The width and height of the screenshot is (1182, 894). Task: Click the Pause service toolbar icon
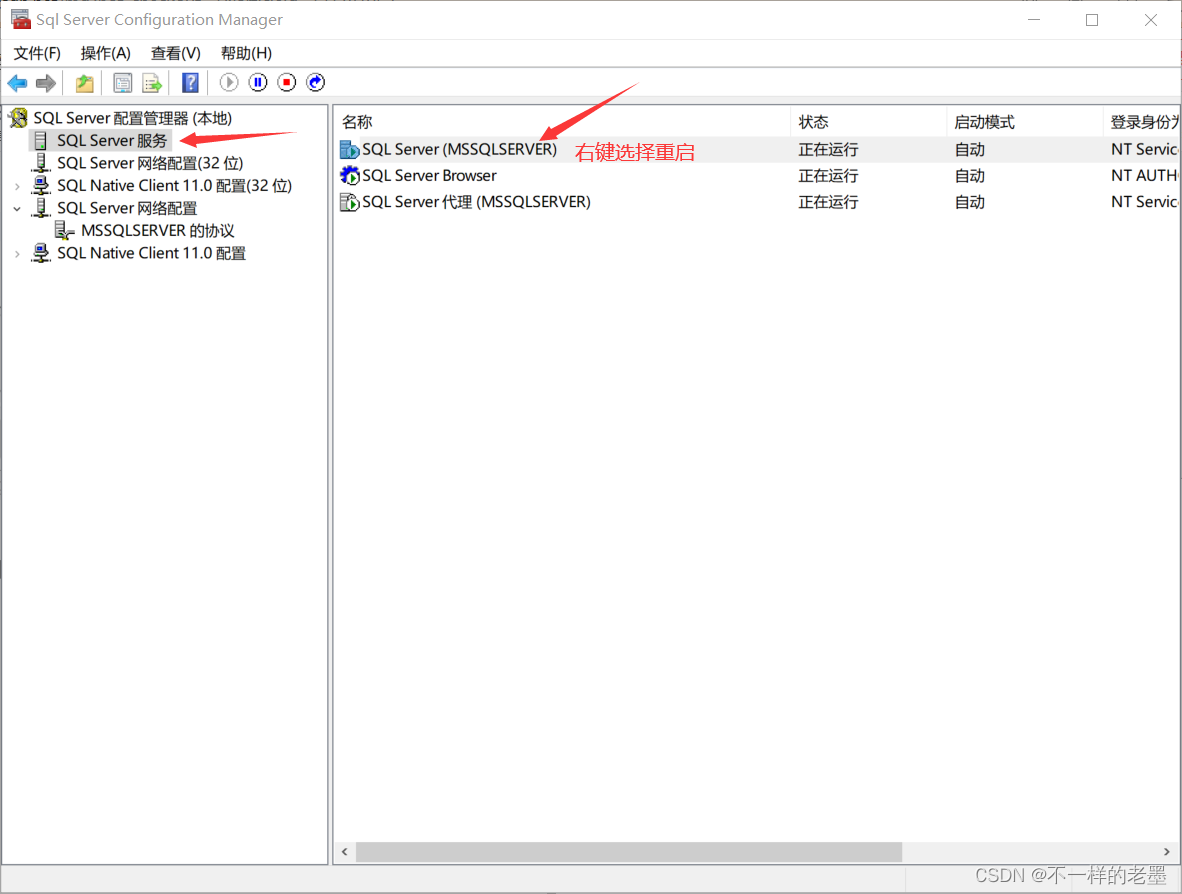(x=257, y=82)
